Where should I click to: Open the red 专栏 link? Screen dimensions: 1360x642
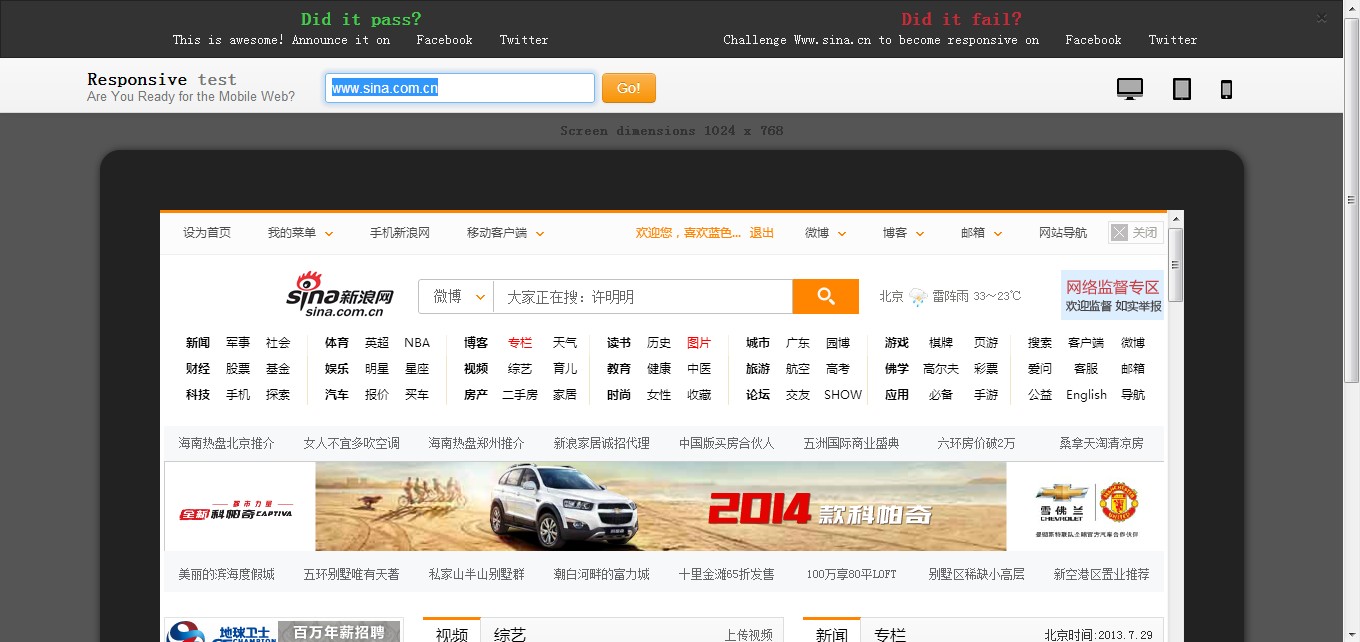click(520, 343)
